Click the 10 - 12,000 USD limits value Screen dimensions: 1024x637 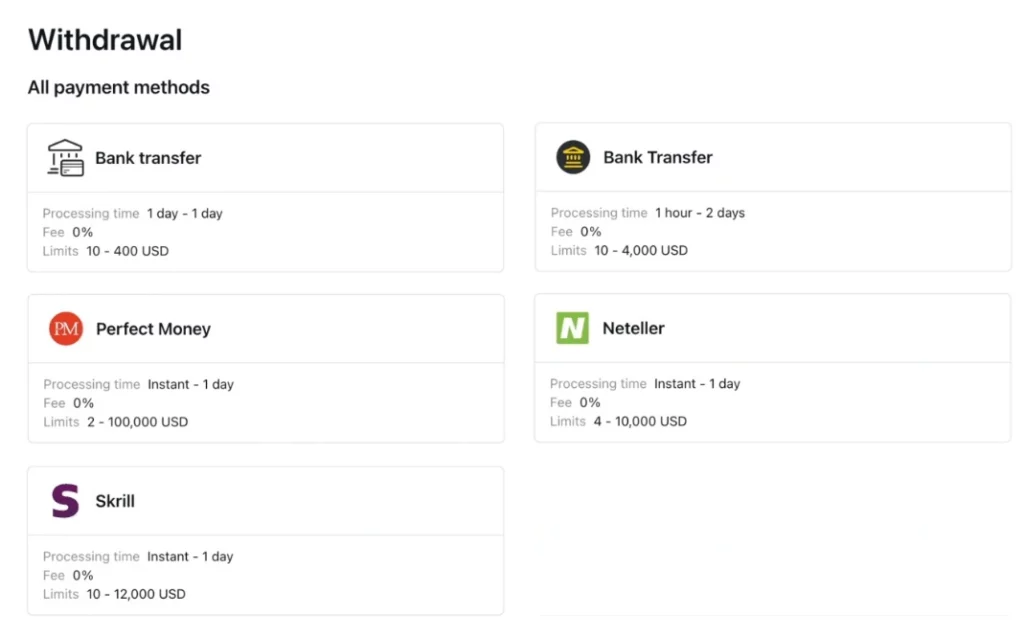[x=135, y=594]
